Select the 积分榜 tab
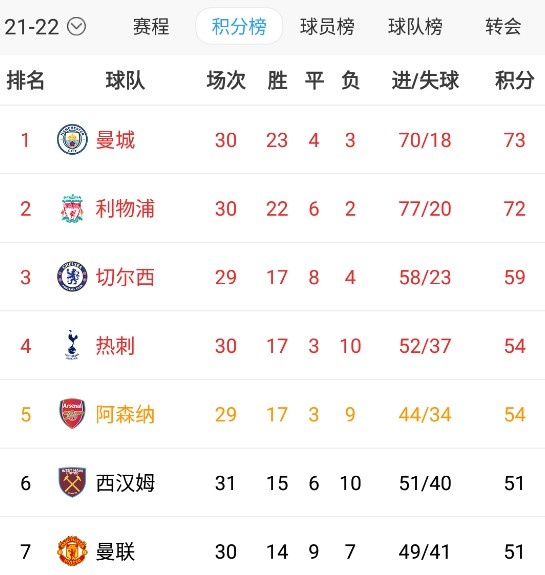The height and width of the screenshot is (575, 545). coord(239,27)
